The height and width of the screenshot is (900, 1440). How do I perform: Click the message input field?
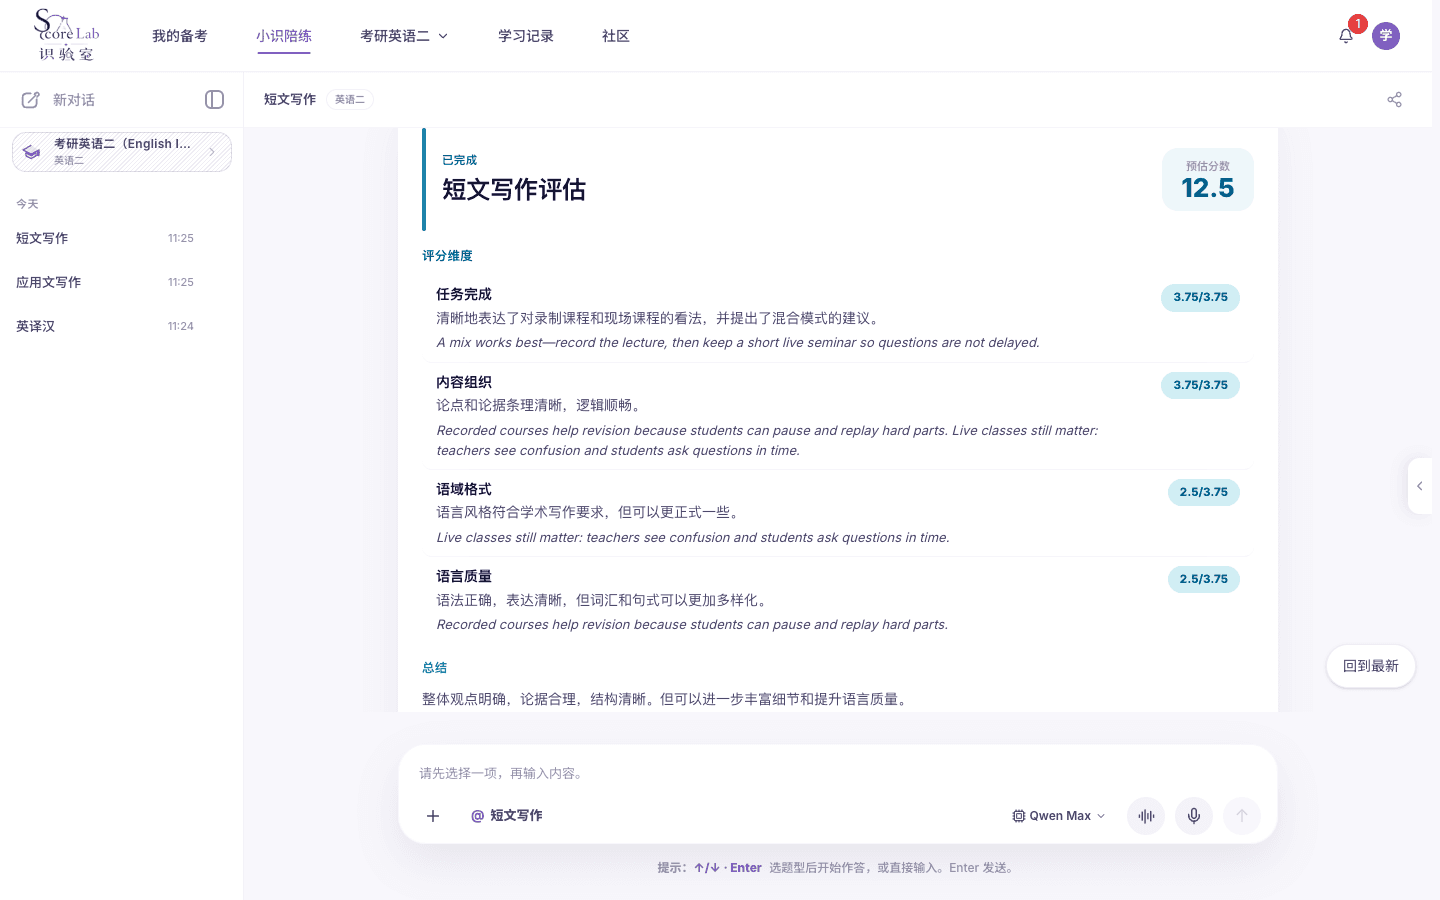pos(838,773)
